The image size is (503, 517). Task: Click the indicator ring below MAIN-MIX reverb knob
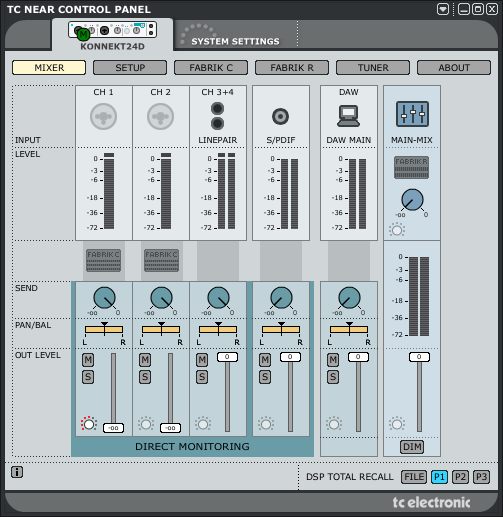pyautogui.click(x=397, y=230)
